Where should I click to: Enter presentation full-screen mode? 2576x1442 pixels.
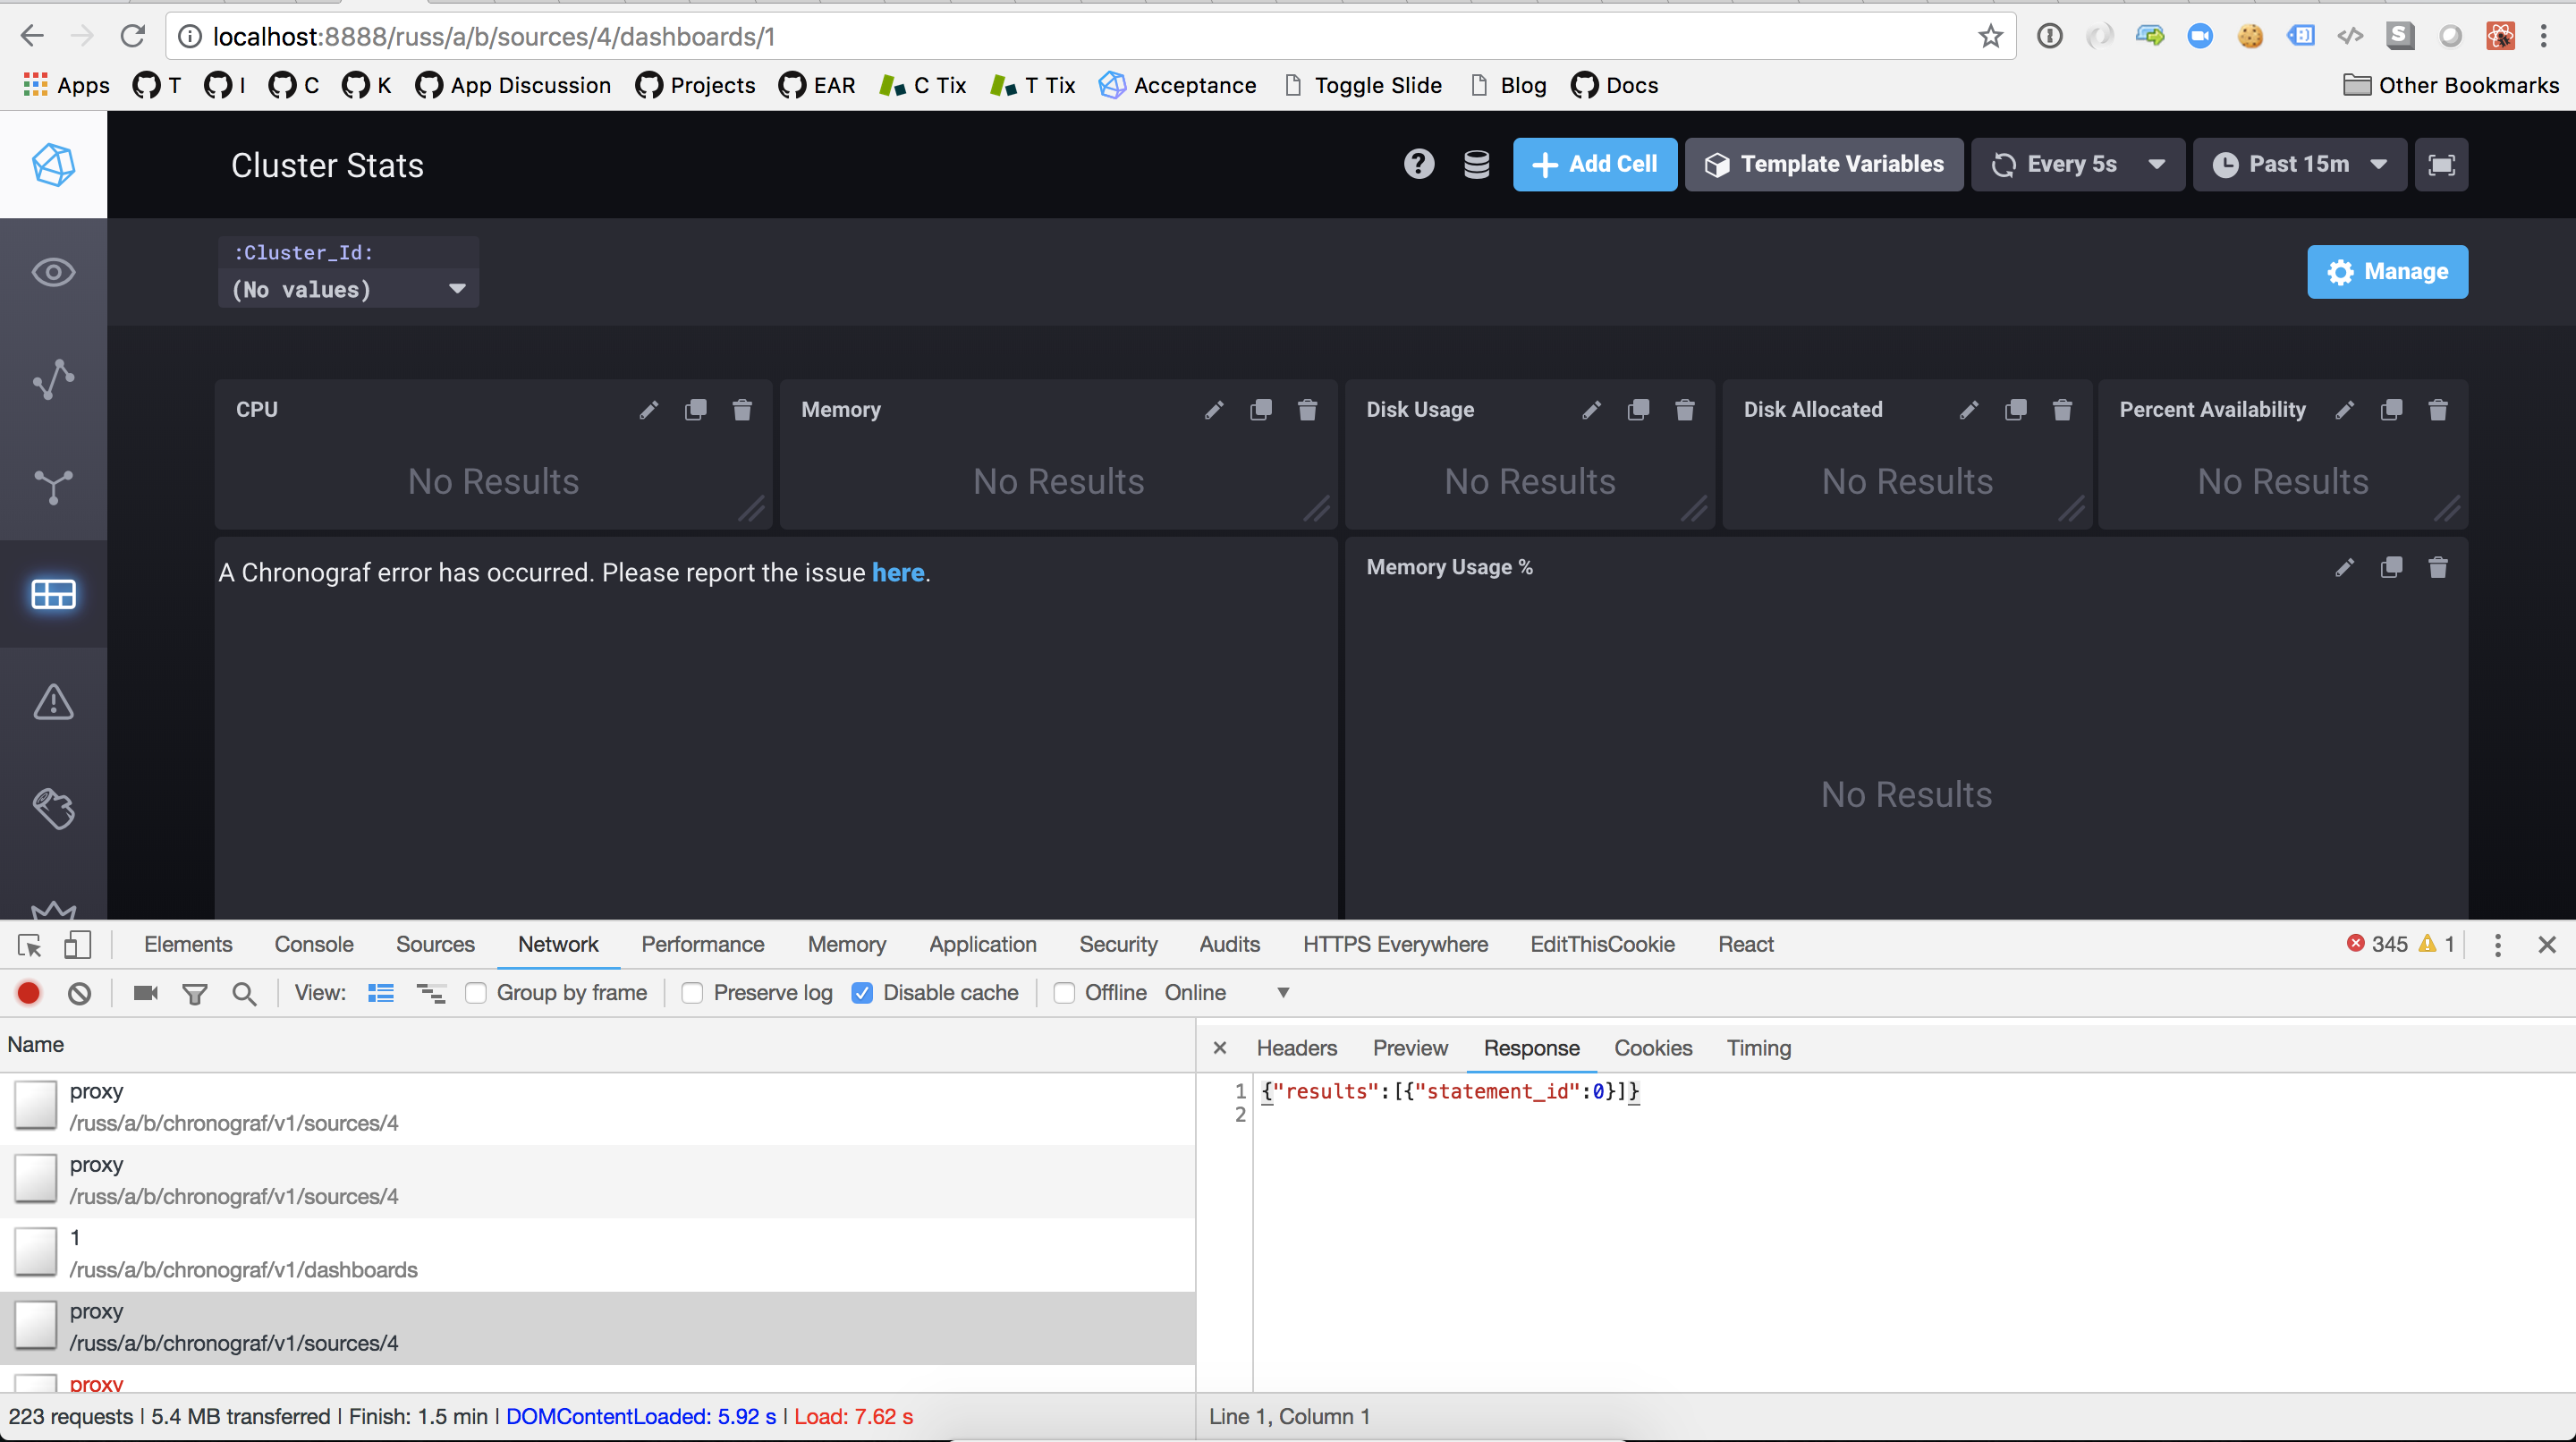pyautogui.click(x=2441, y=165)
